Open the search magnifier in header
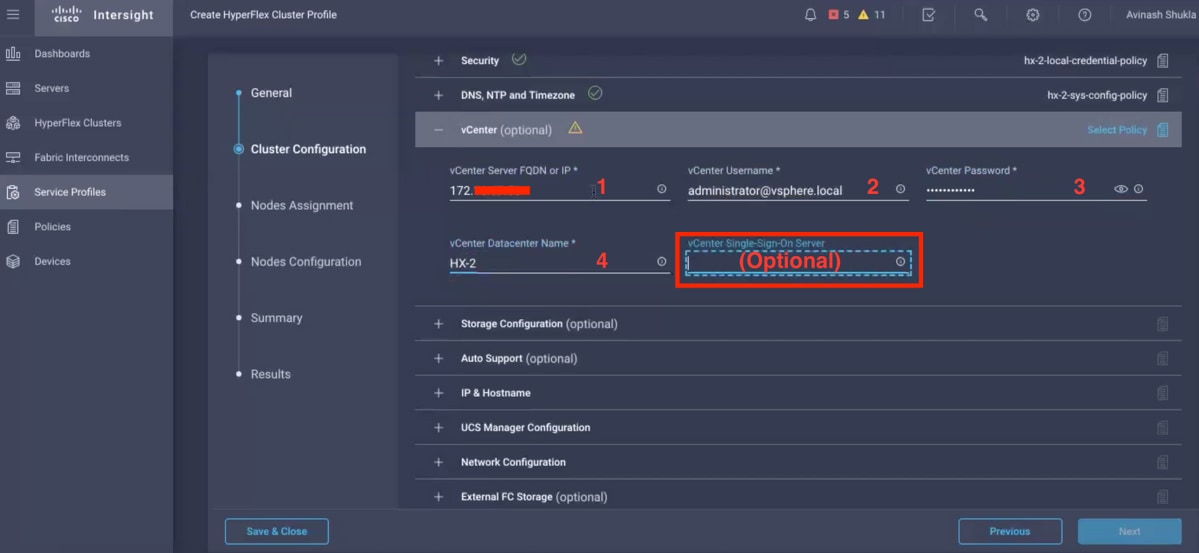1199x553 pixels. (980, 15)
